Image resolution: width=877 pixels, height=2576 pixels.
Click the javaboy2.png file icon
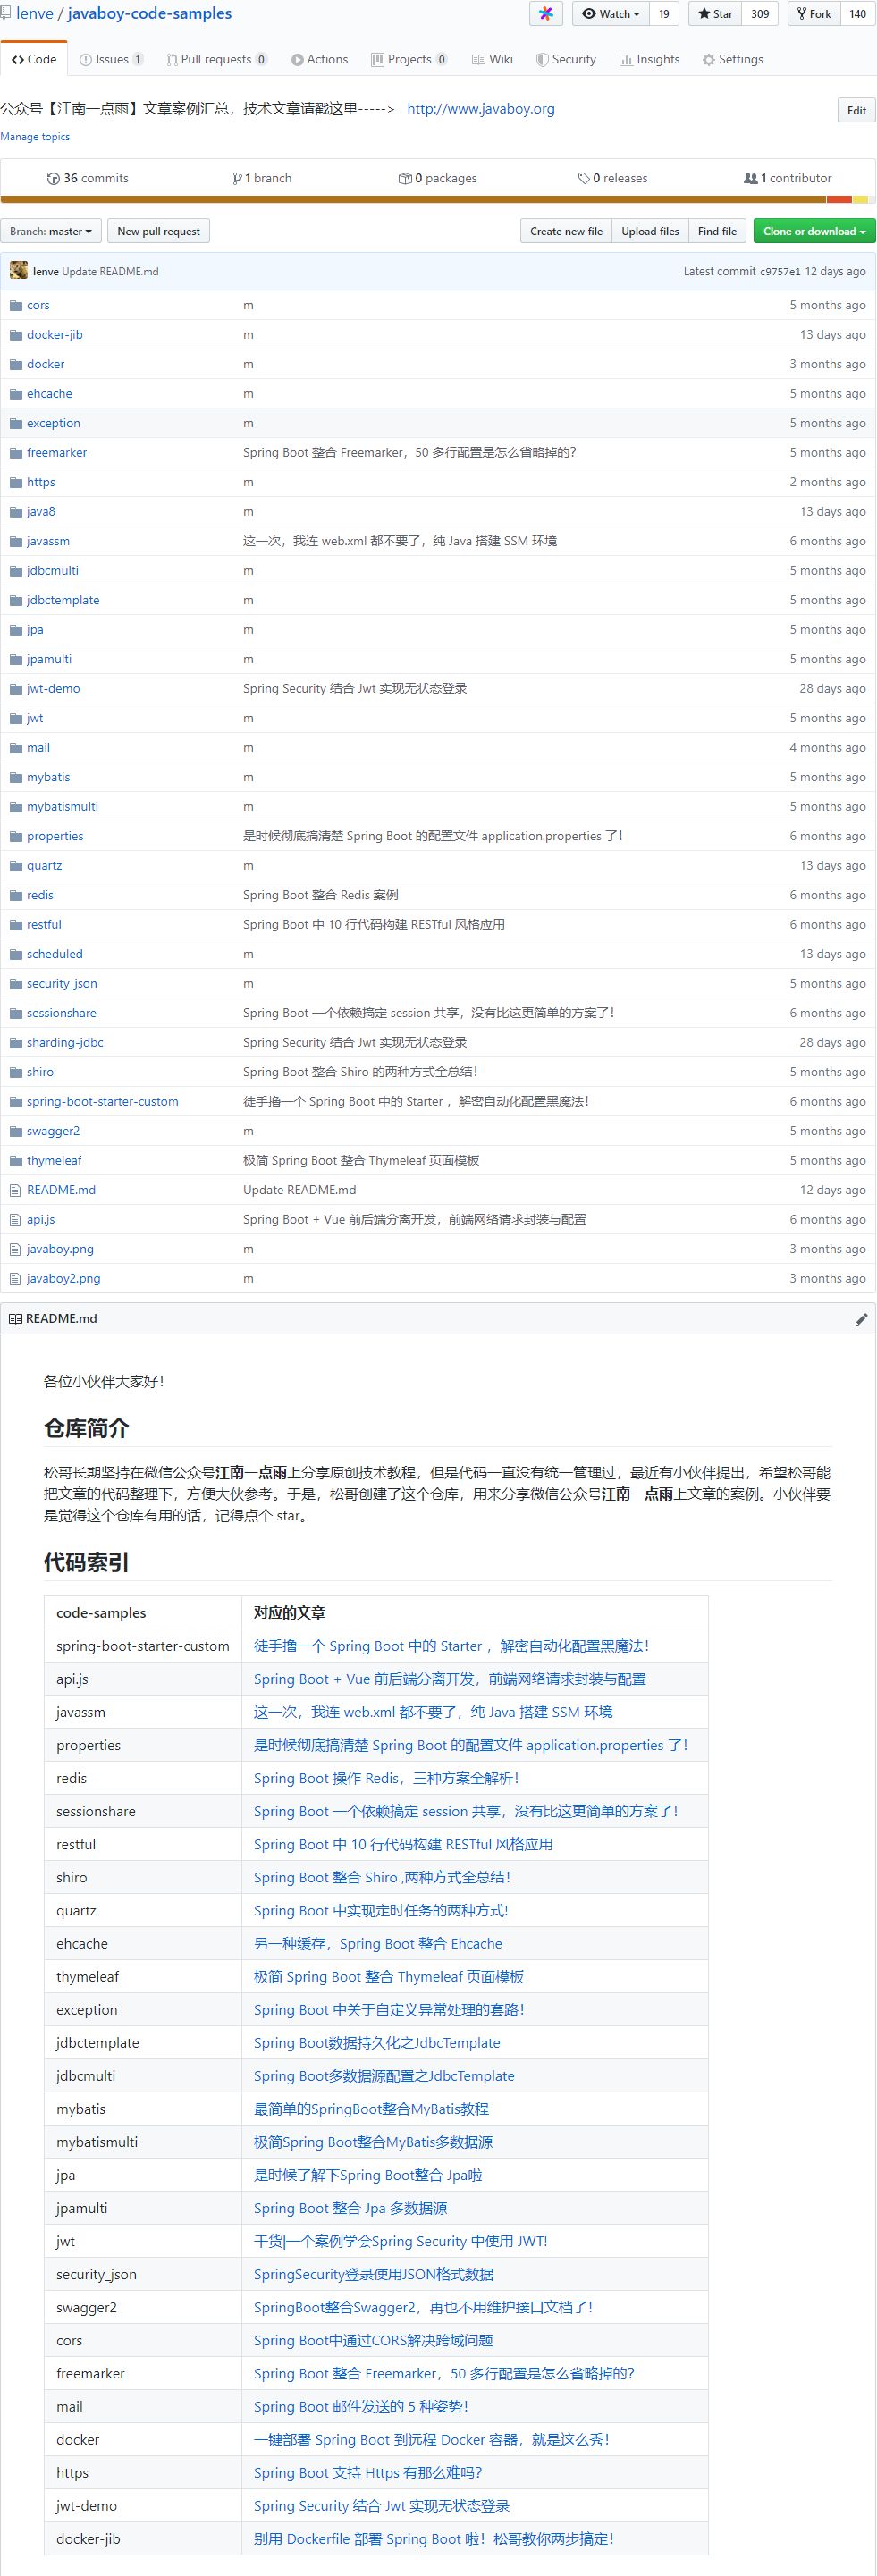[x=15, y=1279]
